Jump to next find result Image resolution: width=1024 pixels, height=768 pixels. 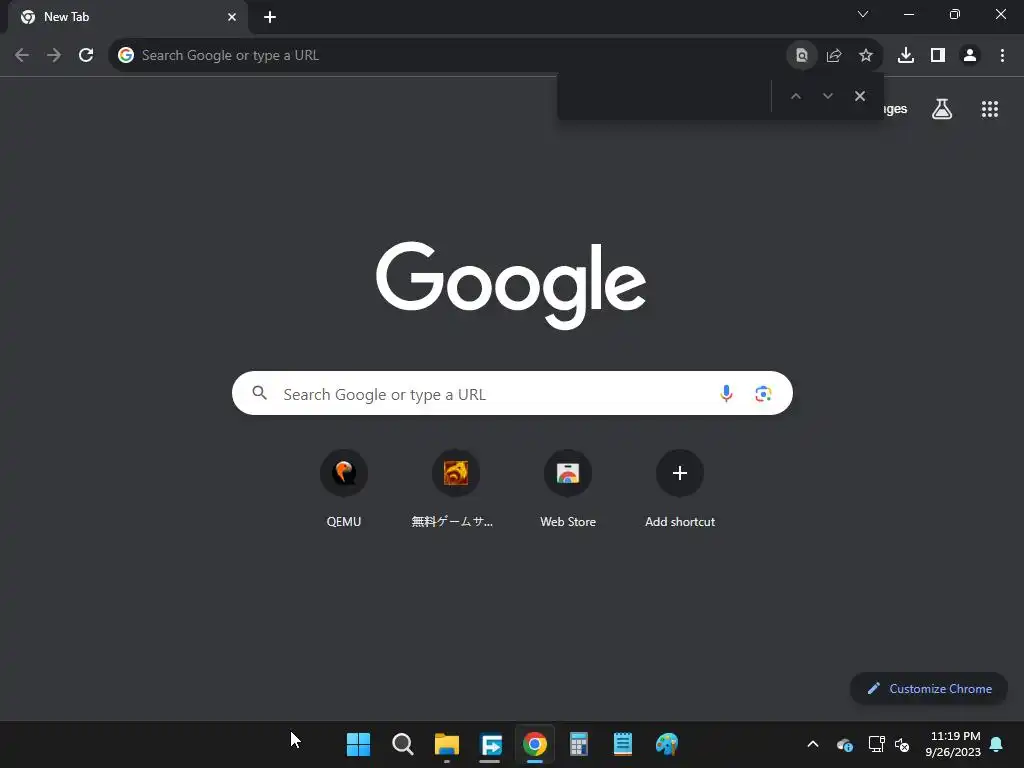click(x=828, y=96)
